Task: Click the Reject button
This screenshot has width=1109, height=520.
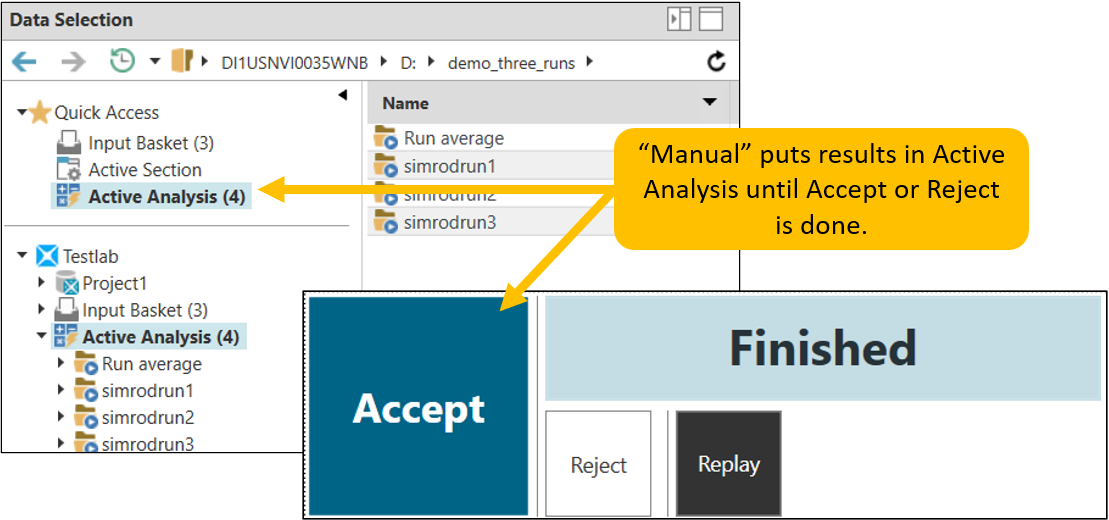Action: point(598,464)
